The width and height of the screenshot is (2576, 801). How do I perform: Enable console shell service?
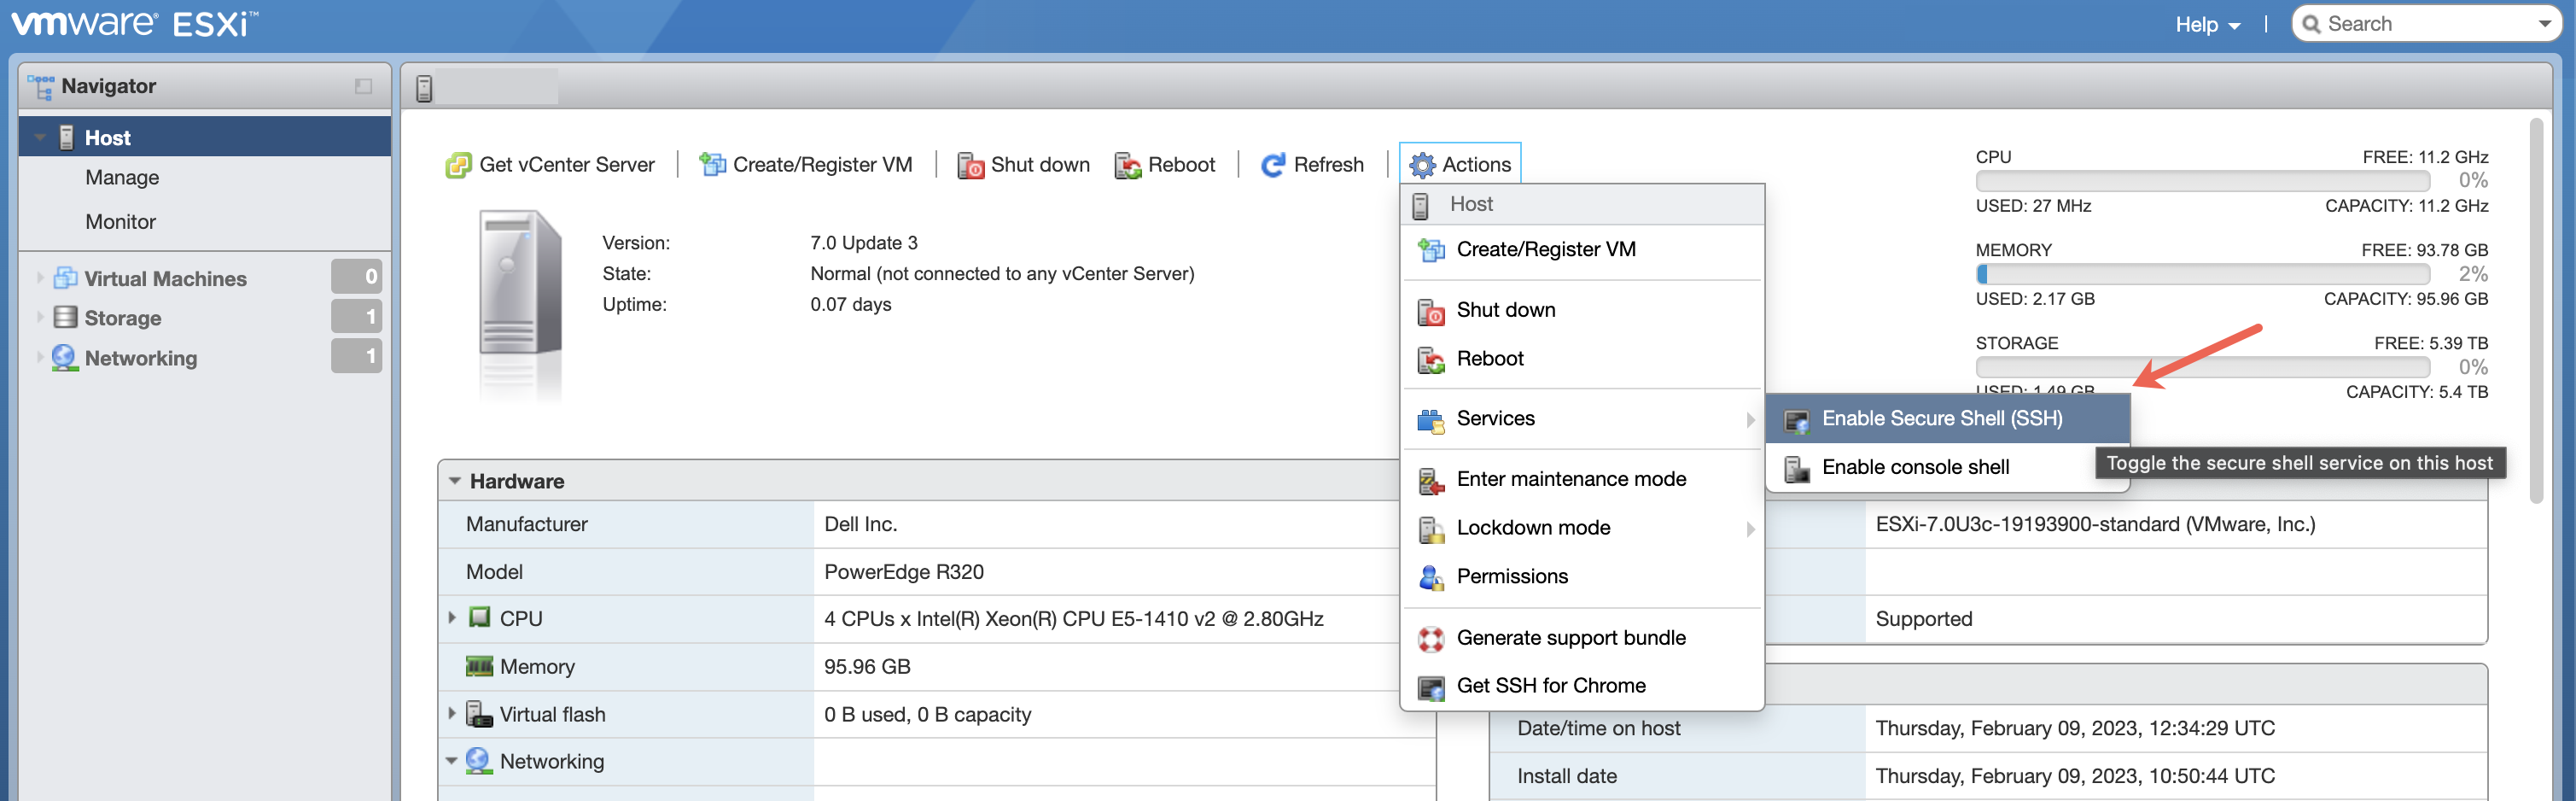click(1914, 467)
